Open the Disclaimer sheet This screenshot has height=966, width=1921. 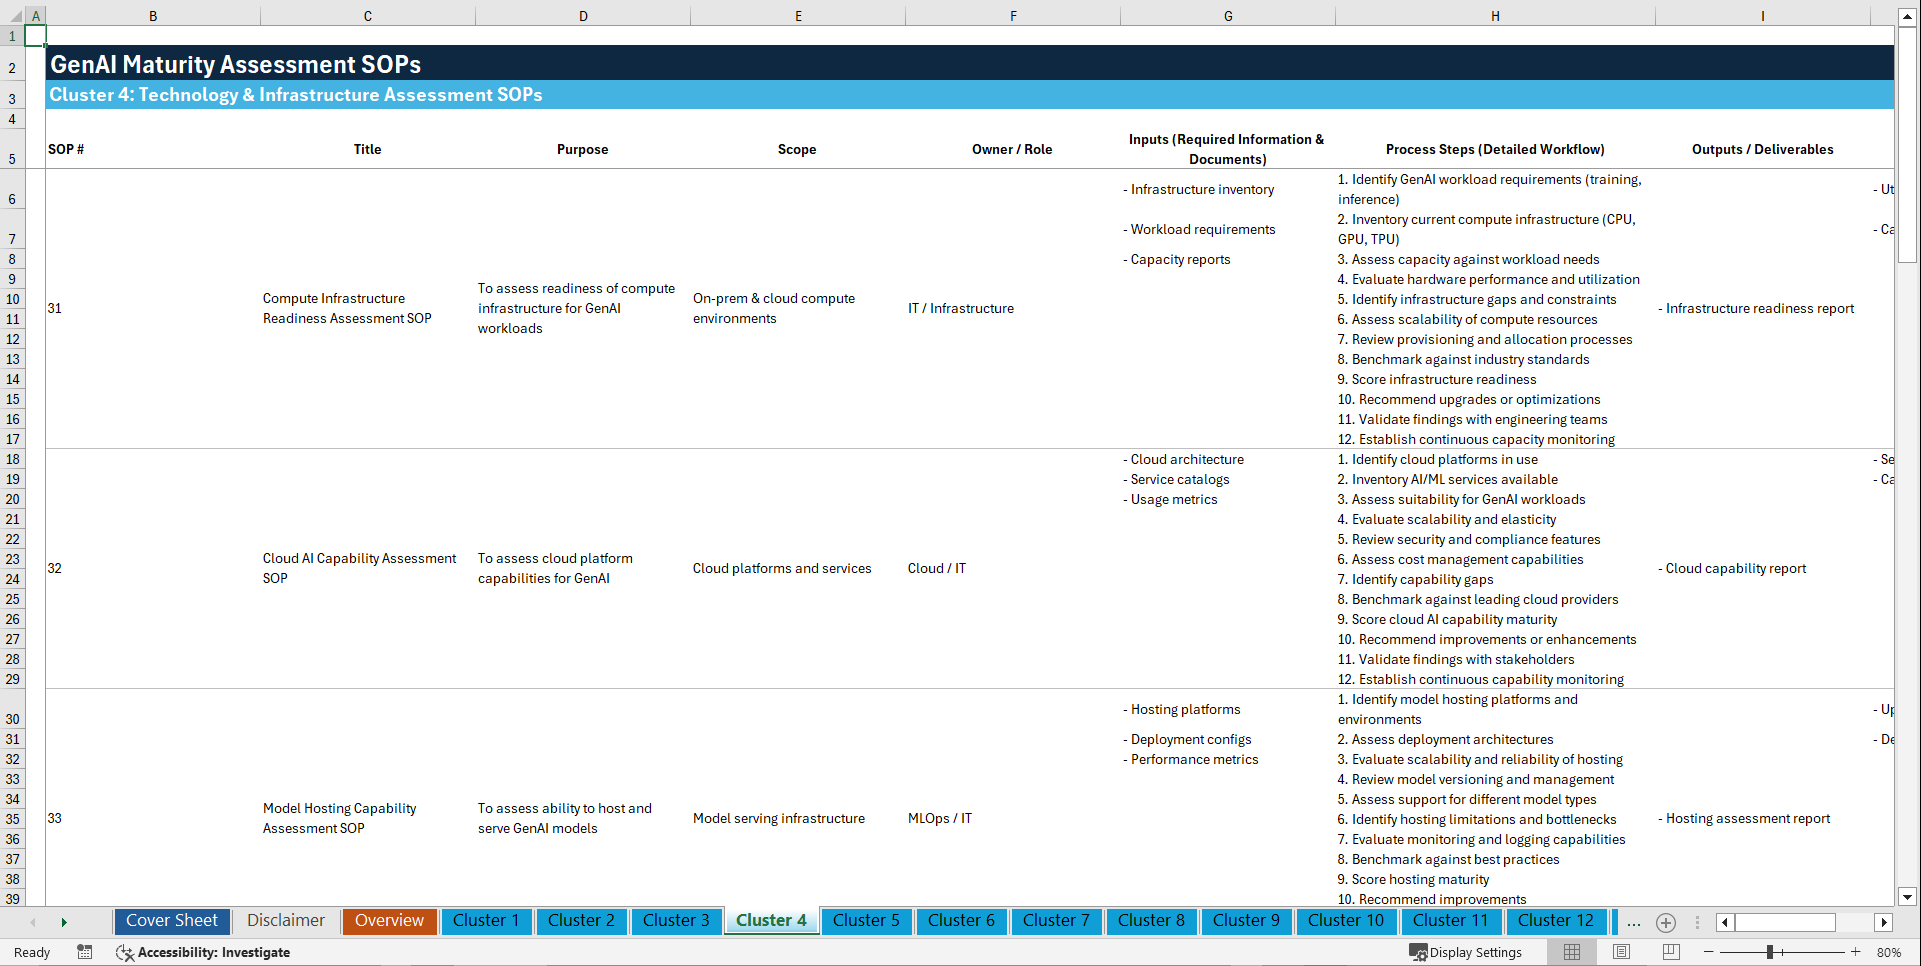(x=285, y=921)
